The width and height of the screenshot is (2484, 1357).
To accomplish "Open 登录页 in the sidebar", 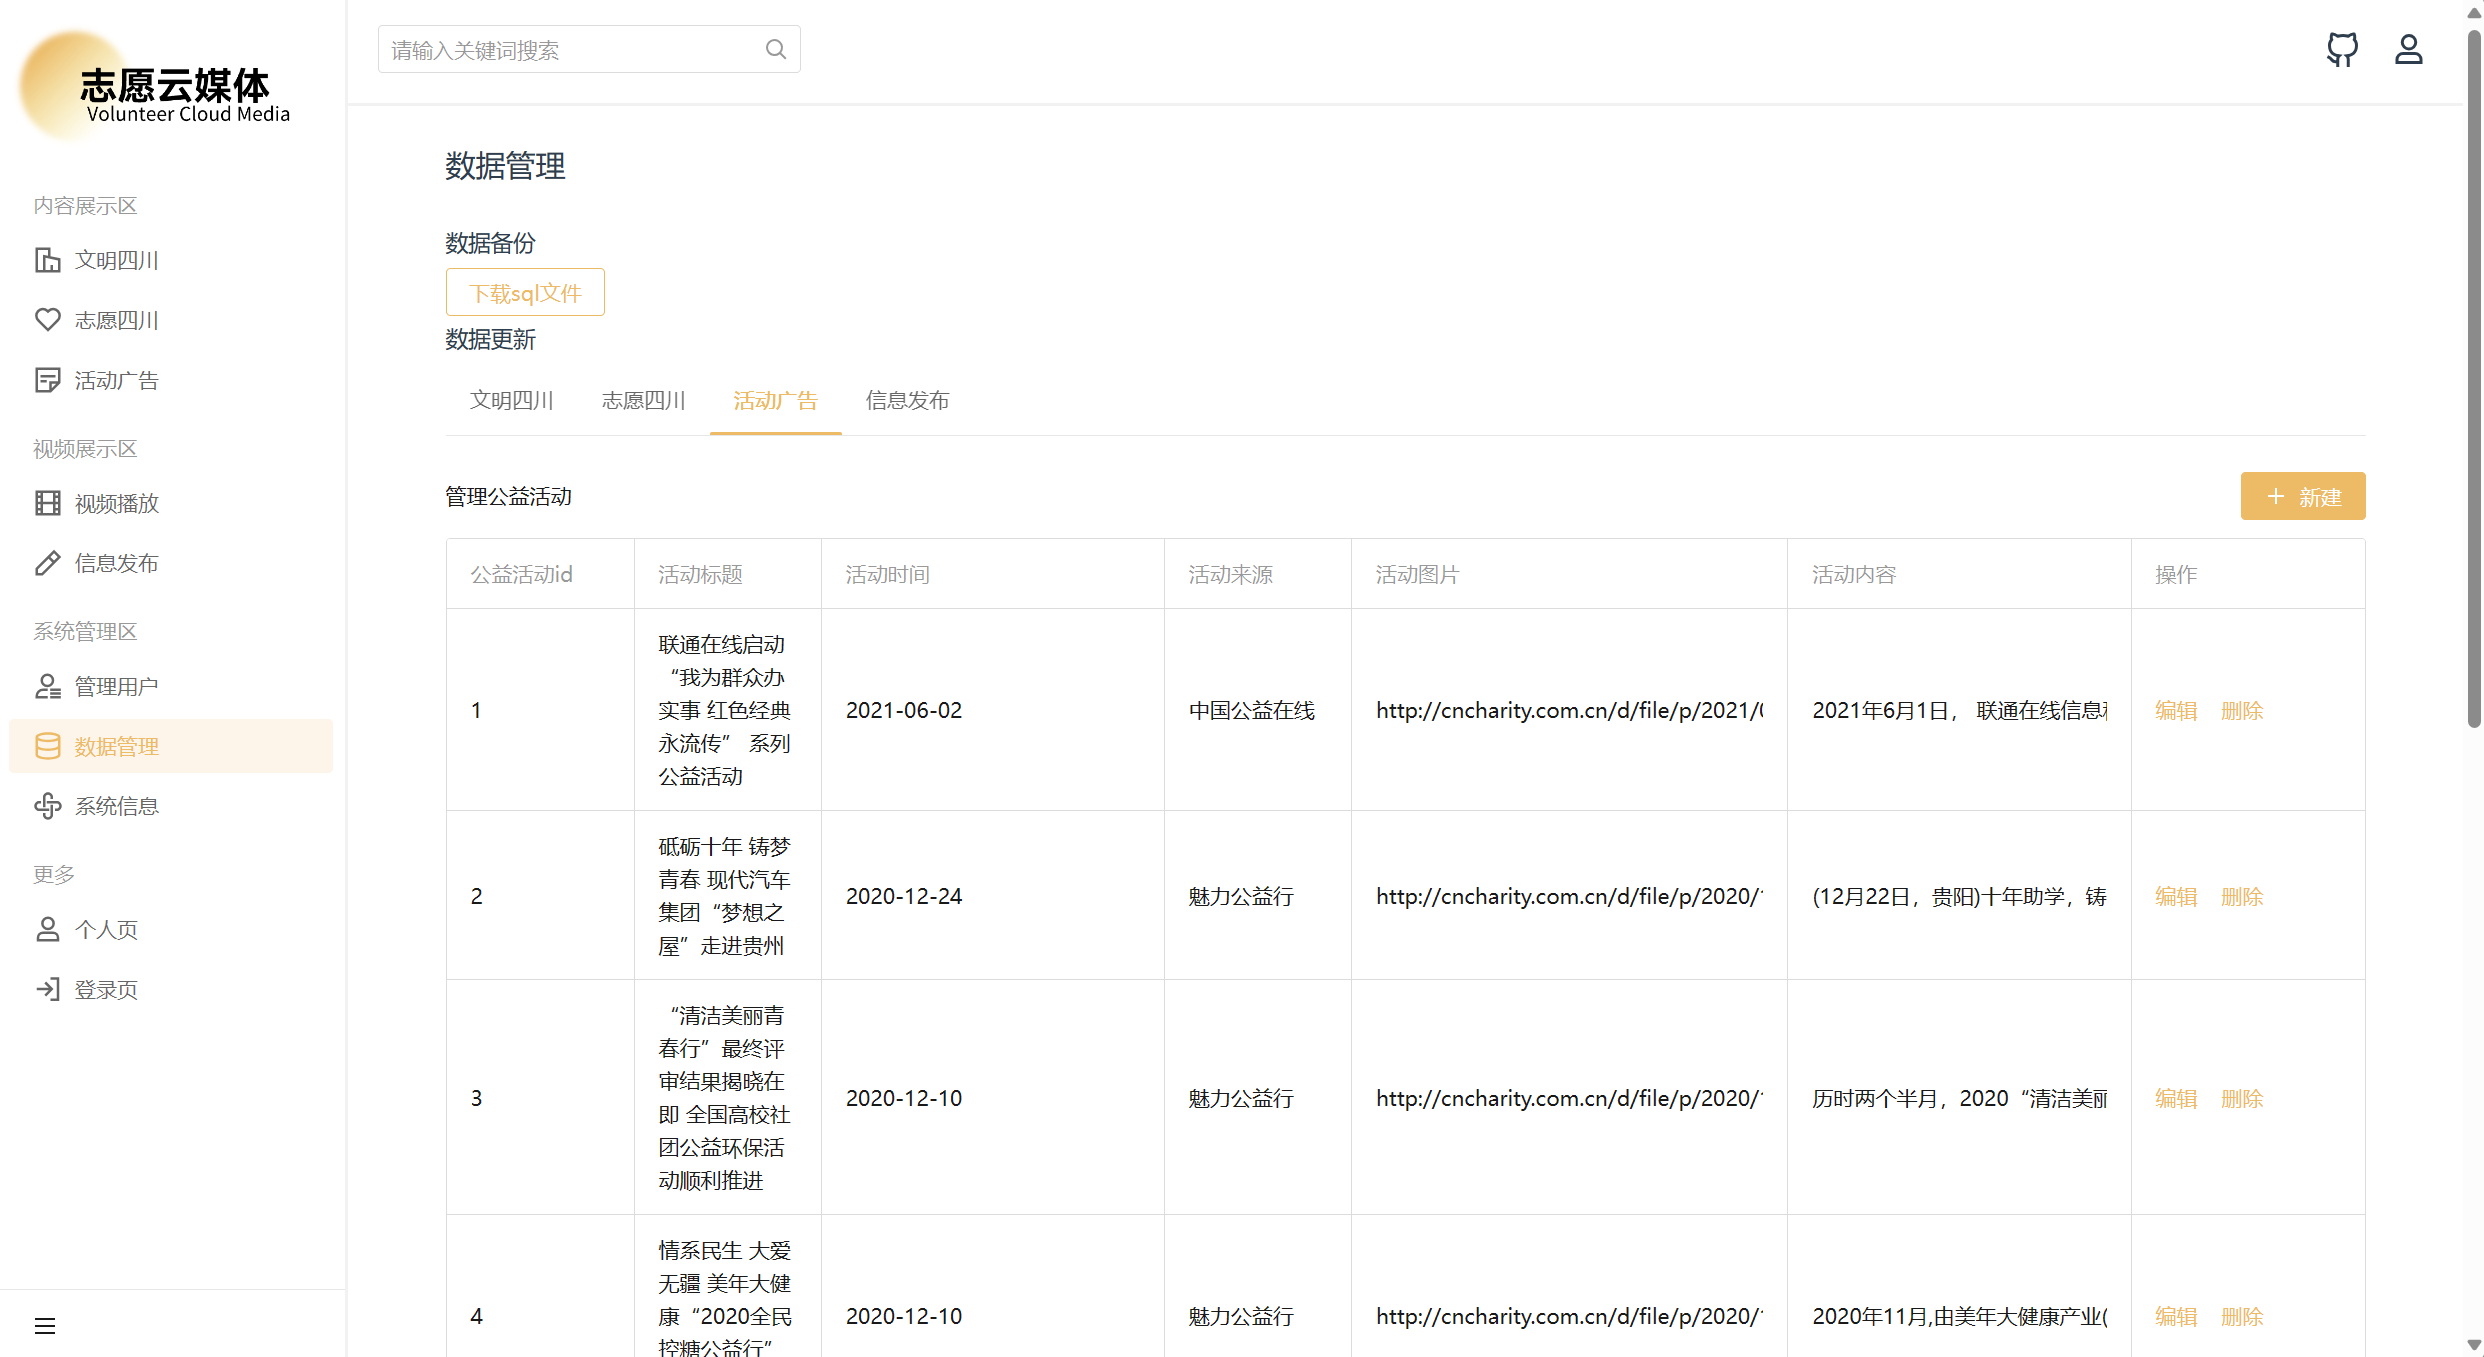I will pyautogui.click(x=106, y=989).
